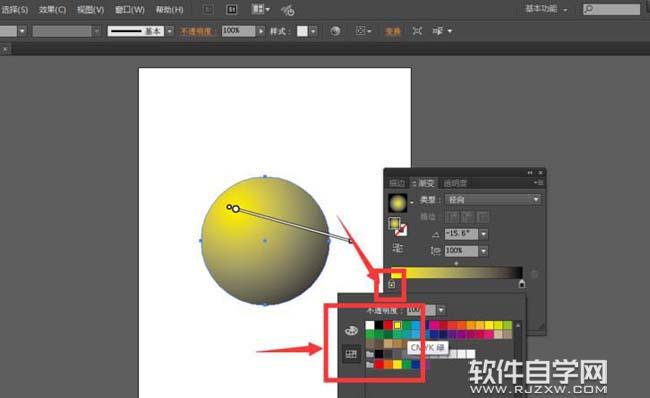Click the graphic style swatch box

[x=302, y=31]
